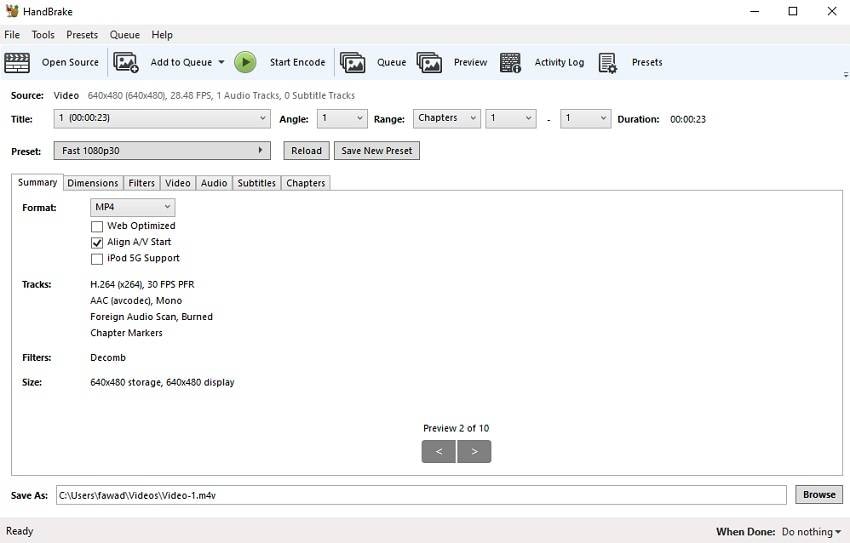Click the Duration value 00:00:23
850x543 pixels.
(688, 119)
